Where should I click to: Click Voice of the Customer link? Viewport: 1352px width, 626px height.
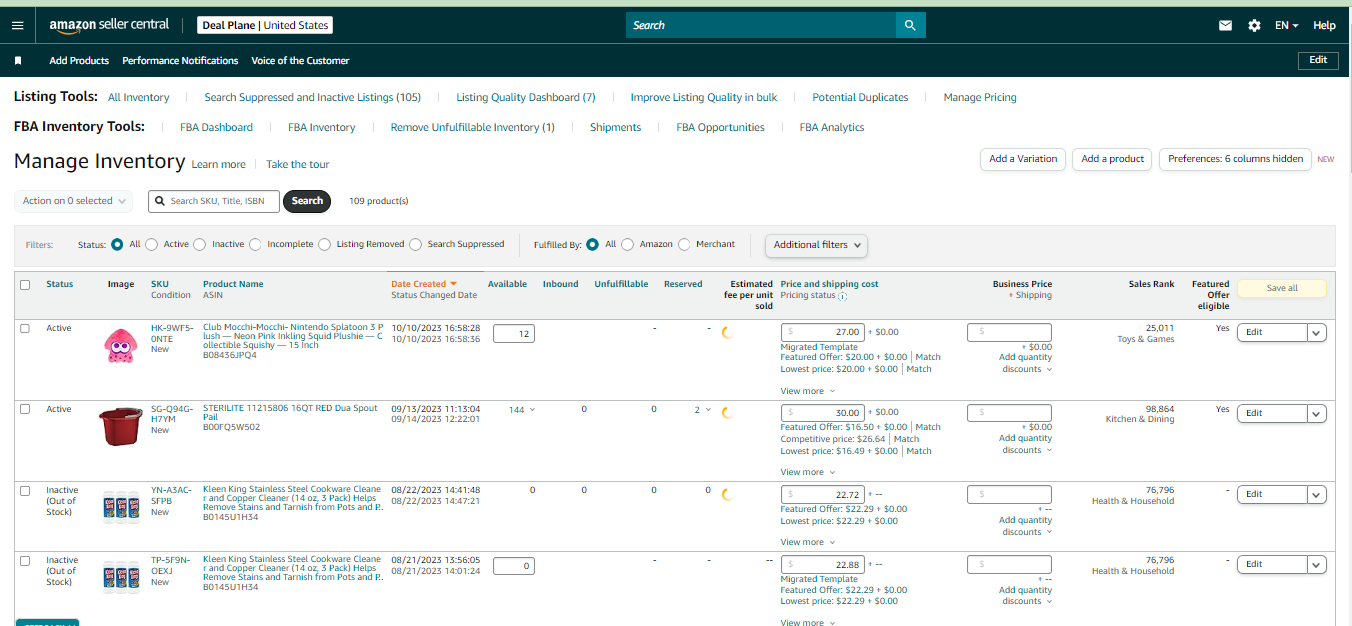point(300,61)
